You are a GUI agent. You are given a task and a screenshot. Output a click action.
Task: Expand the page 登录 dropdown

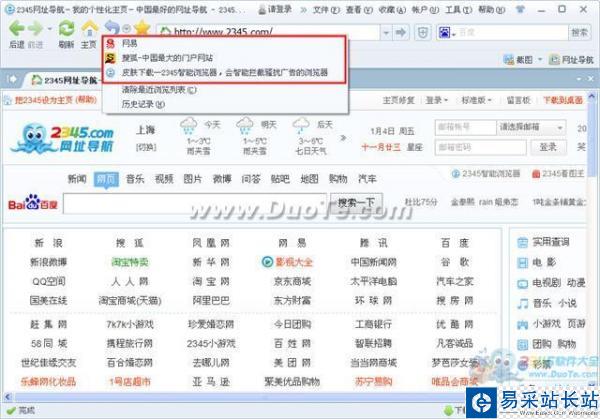(x=437, y=100)
